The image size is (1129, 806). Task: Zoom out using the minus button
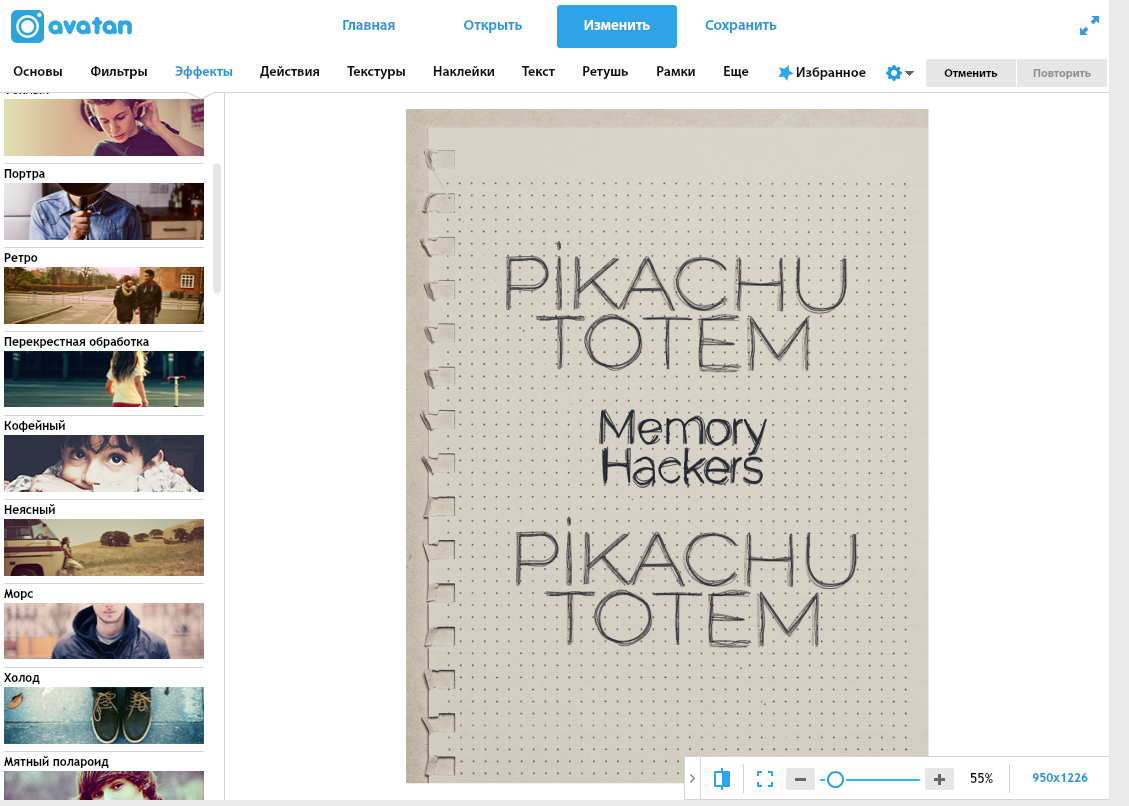click(x=800, y=779)
